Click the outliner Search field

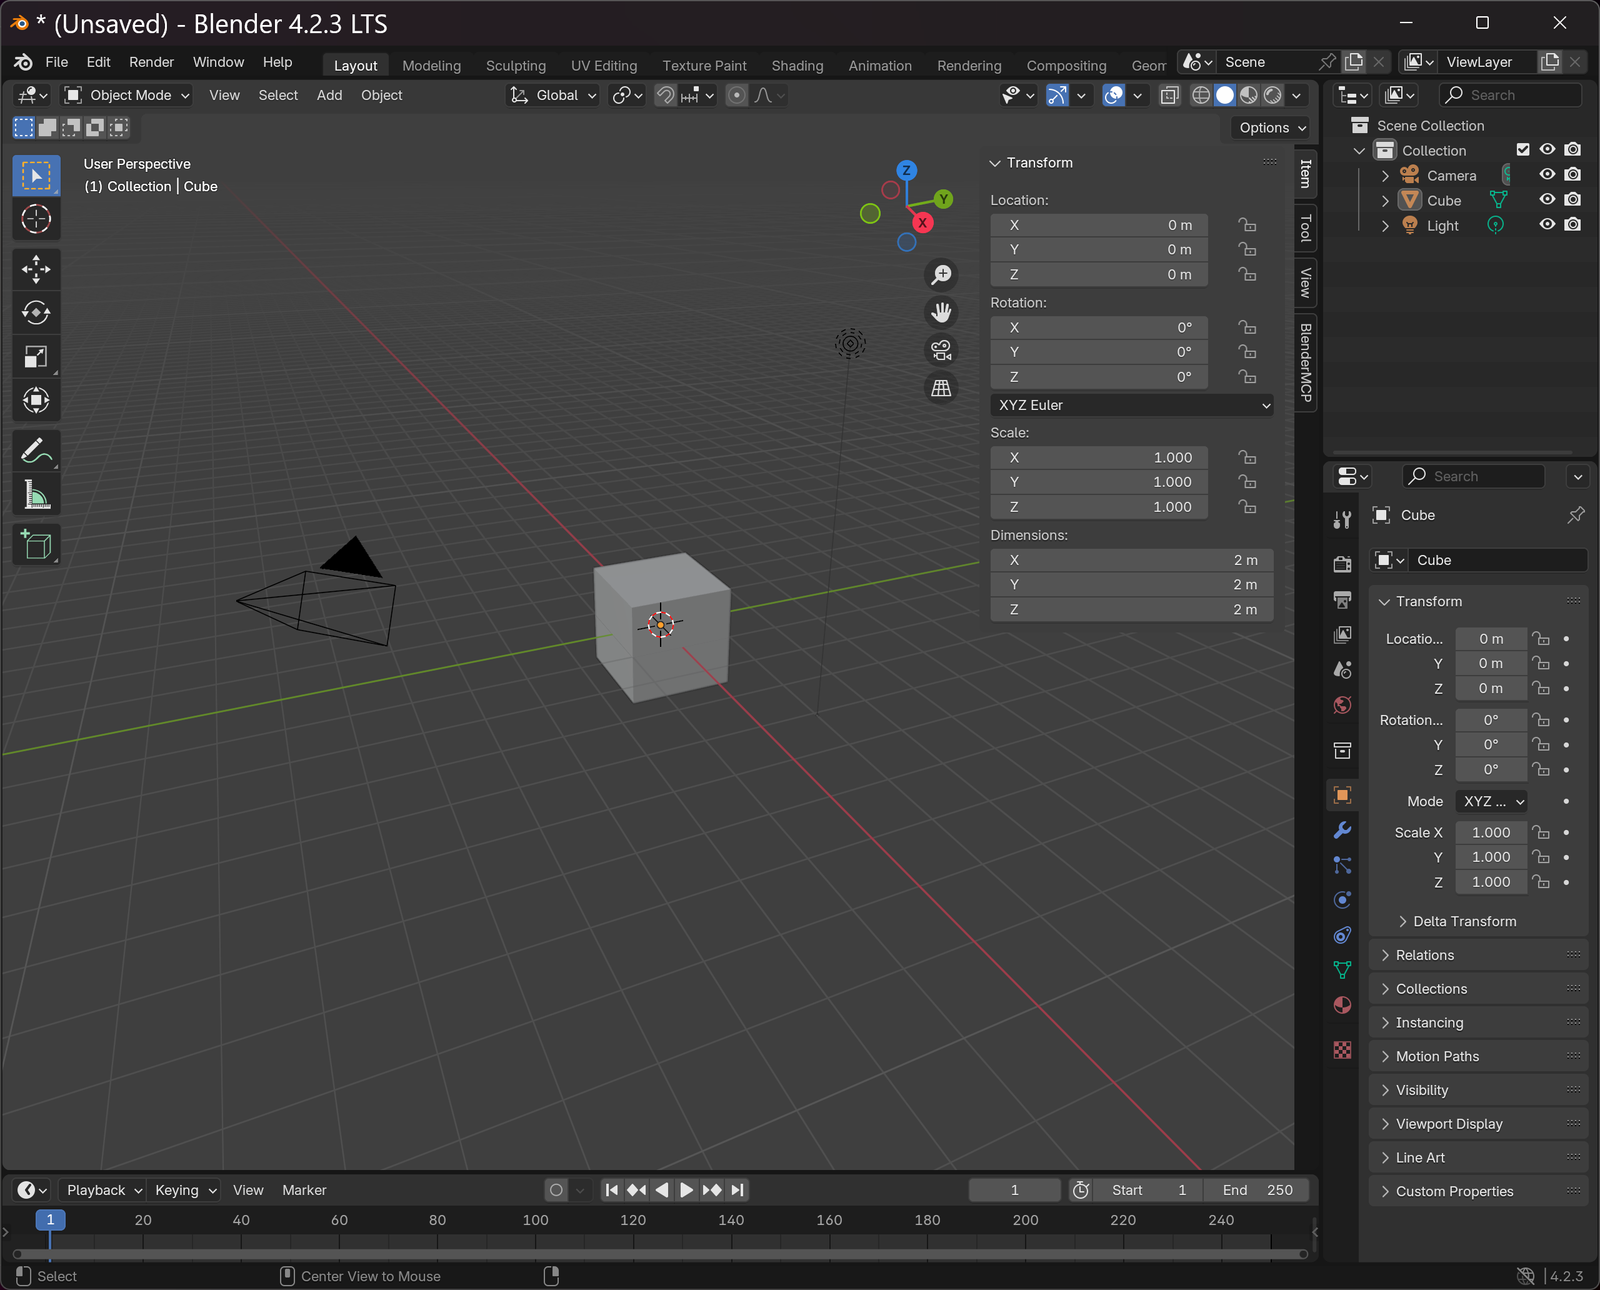click(x=1510, y=95)
